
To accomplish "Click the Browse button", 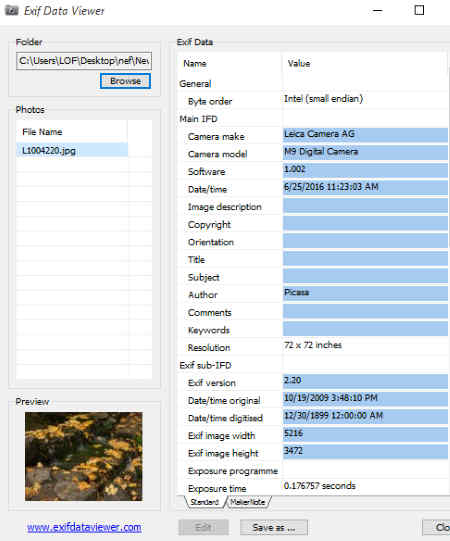I will (x=125, y=81).
